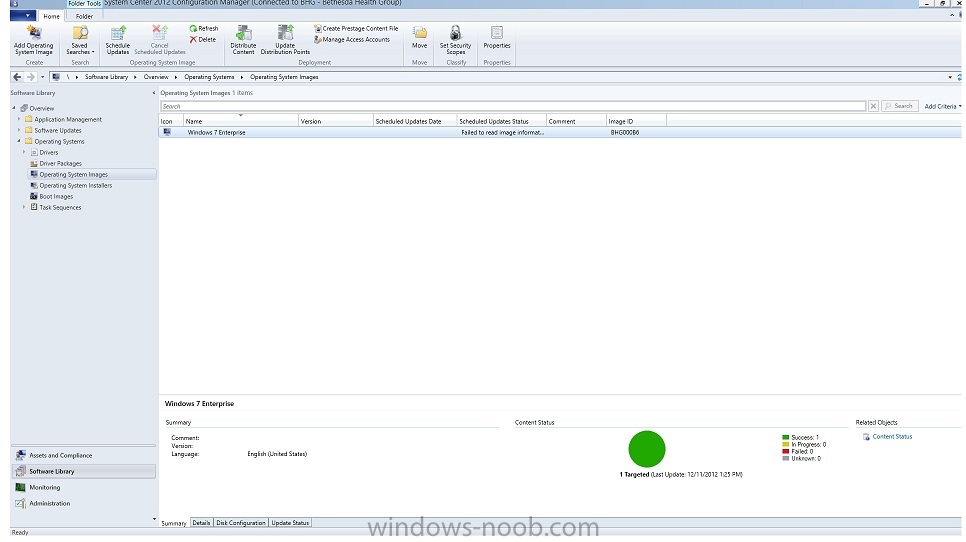Open Saved Searches in the ribbon
The image size is (966, 542).
click(79, 40)
